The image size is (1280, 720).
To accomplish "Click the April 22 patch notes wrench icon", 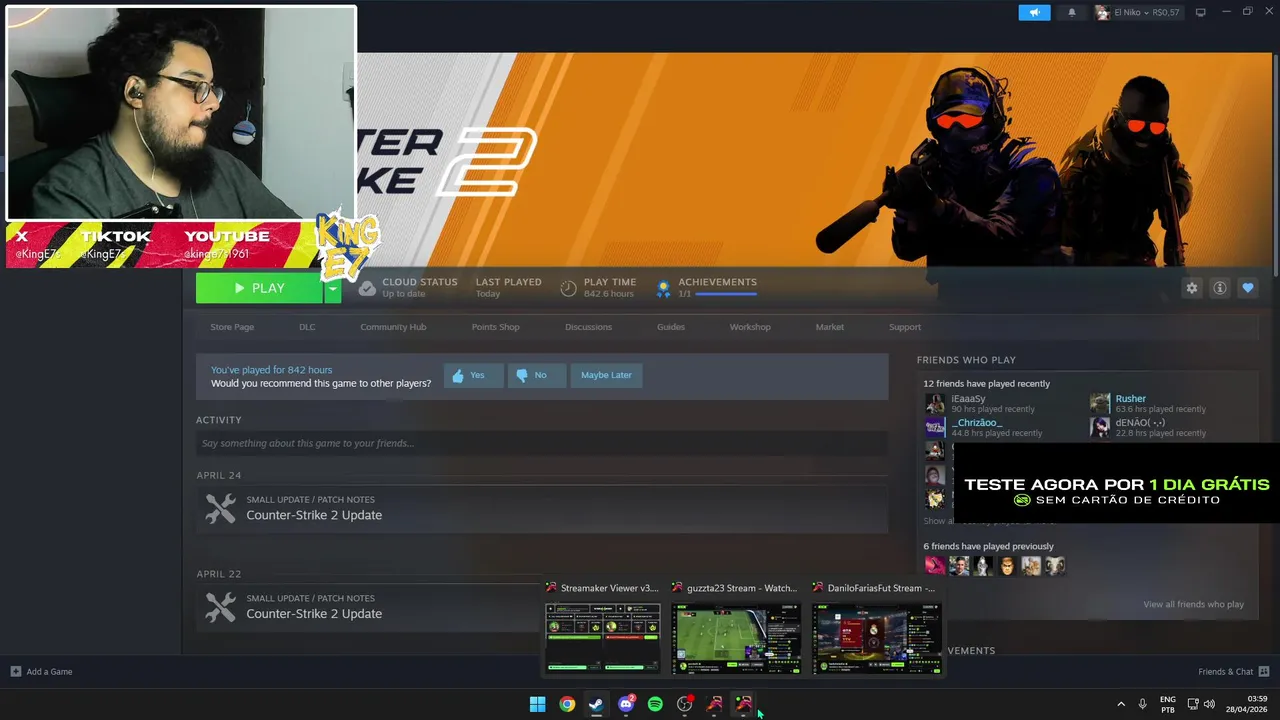I will pyautogui.click(x=220, y=607).
